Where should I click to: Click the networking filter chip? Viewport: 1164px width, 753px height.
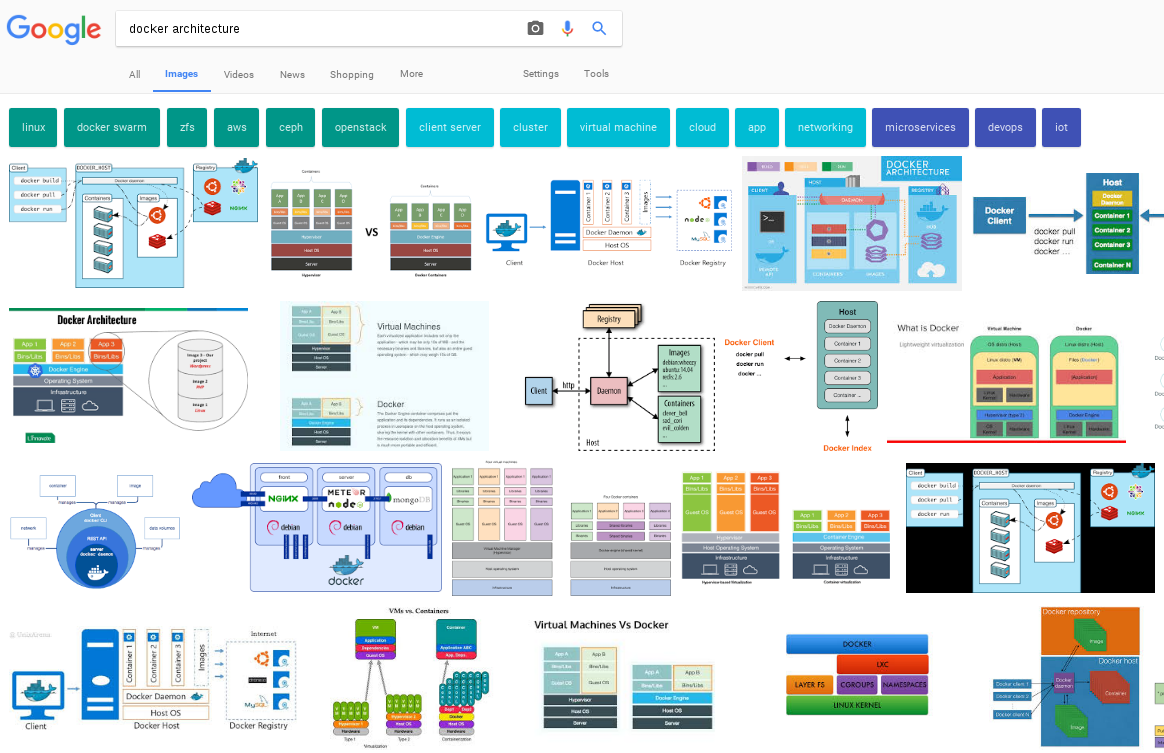point(825,127)
